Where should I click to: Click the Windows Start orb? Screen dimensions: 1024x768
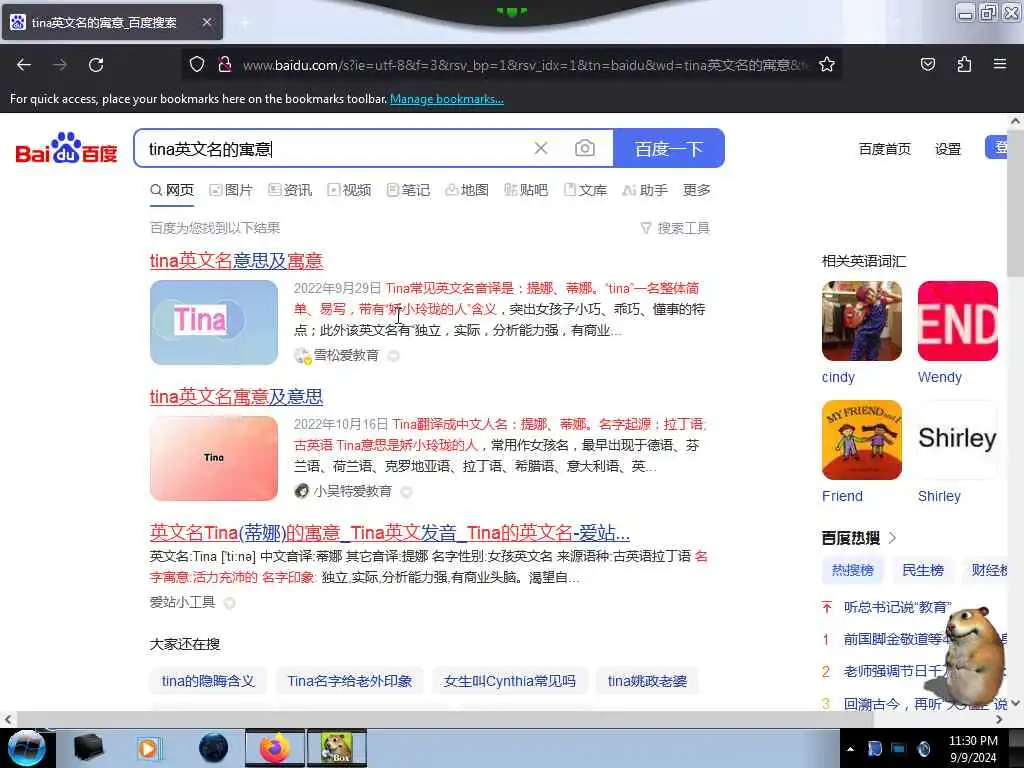tap(25, 748)
